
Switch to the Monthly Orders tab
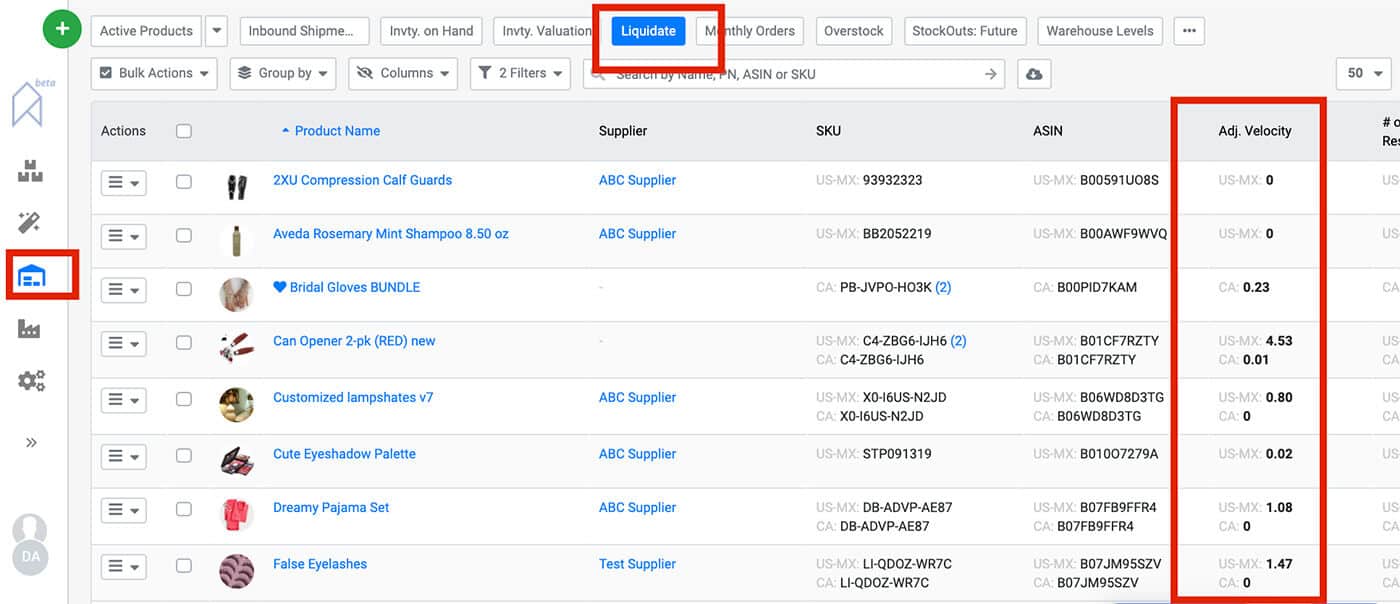click(x=749, y=31)
